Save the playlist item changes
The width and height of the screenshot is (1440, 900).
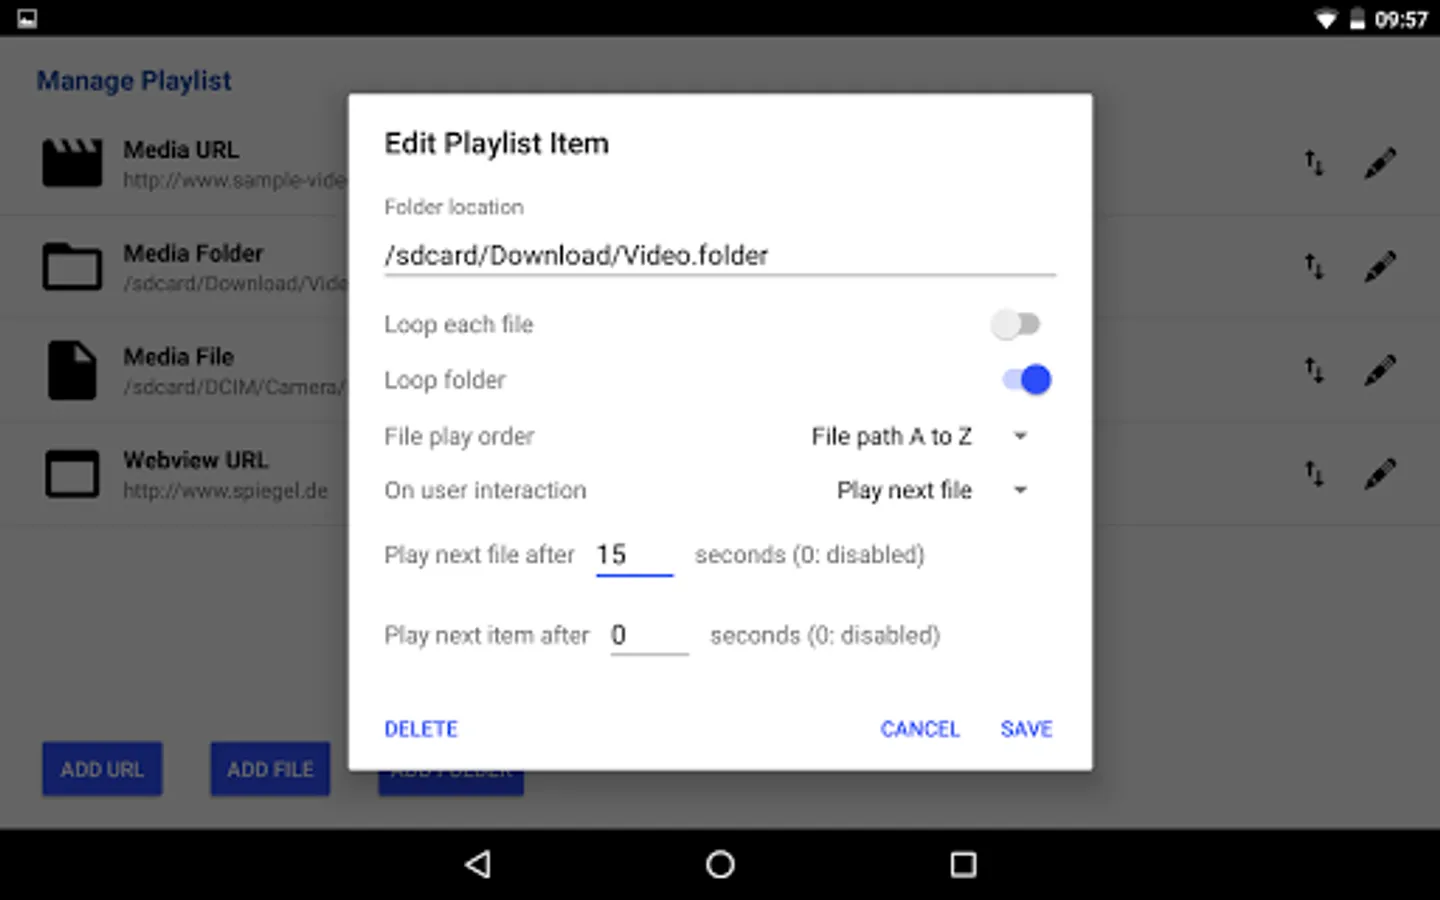[1026, 729]
